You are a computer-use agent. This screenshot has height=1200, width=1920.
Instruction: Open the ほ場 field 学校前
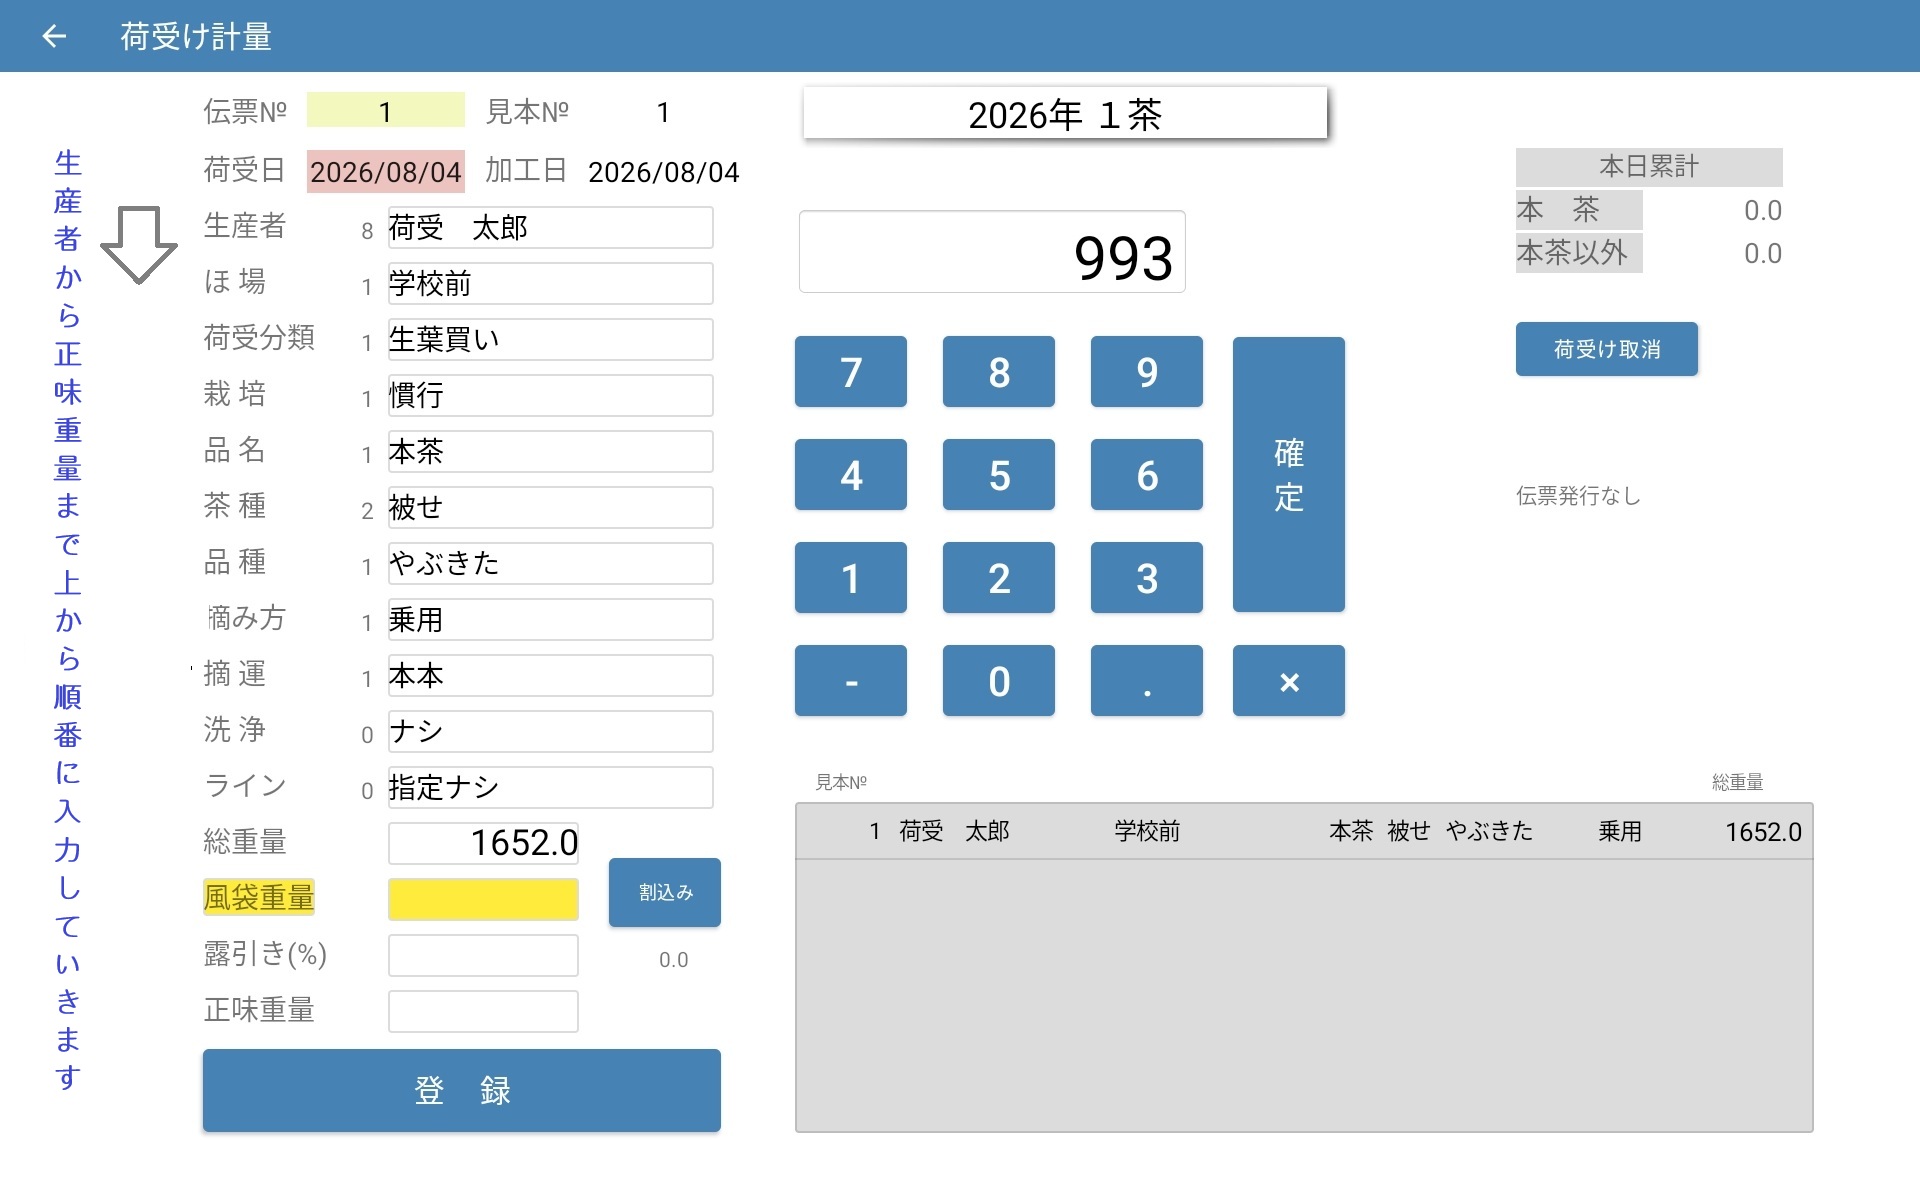coord(550,284)
